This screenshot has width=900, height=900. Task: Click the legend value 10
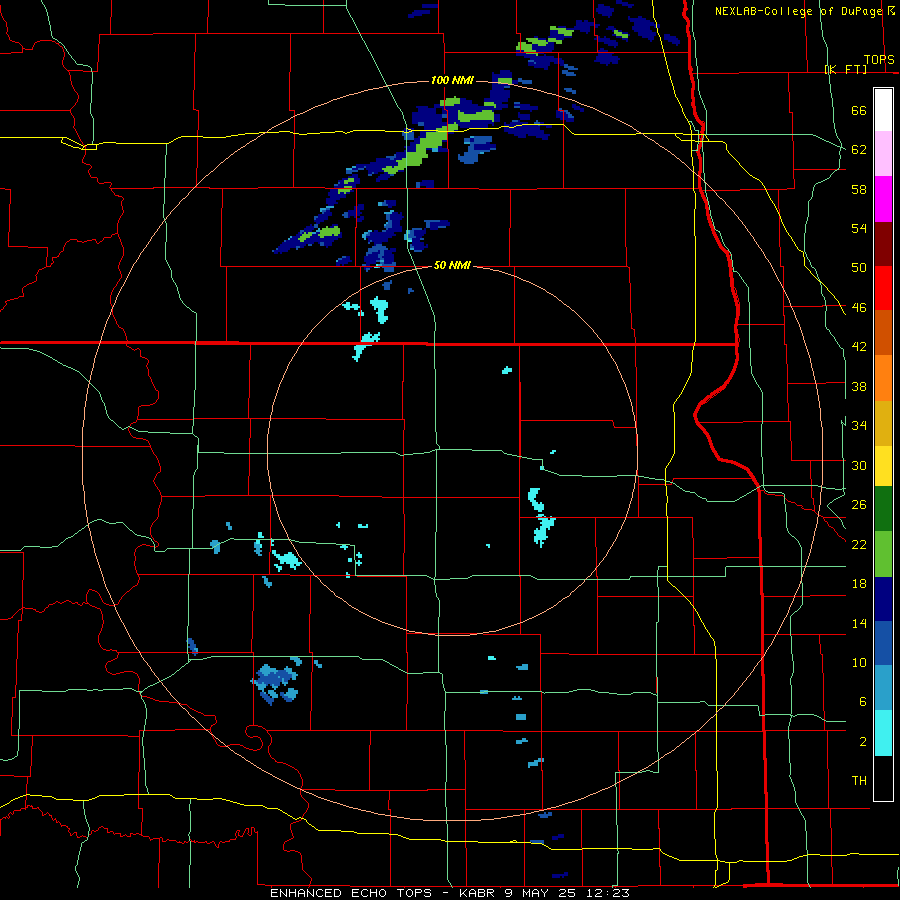click(859, 662)
